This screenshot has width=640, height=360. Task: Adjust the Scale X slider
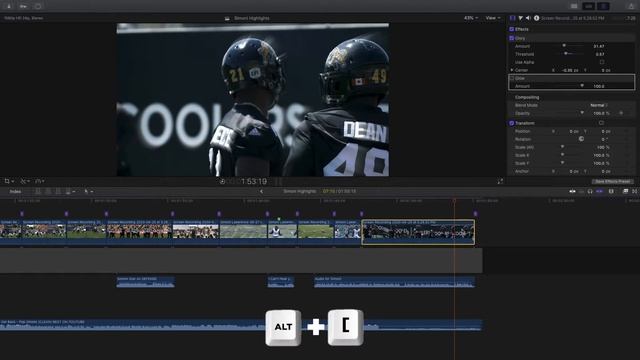(562, 155)
